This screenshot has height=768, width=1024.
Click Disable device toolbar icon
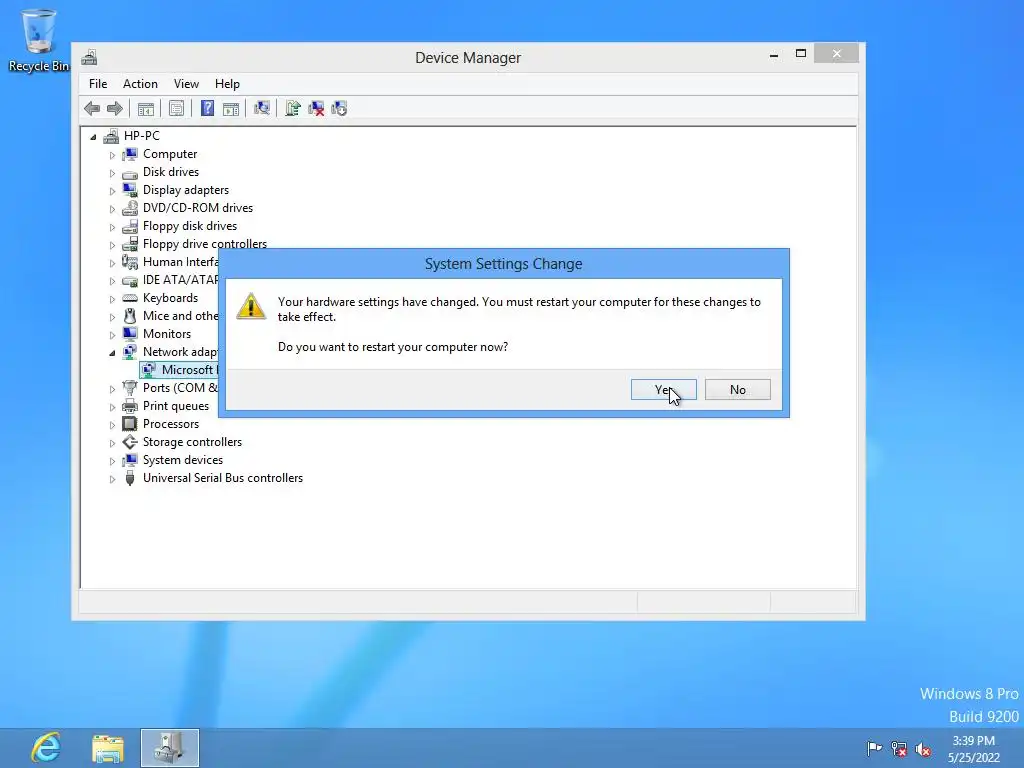click(x=339, y=108)
